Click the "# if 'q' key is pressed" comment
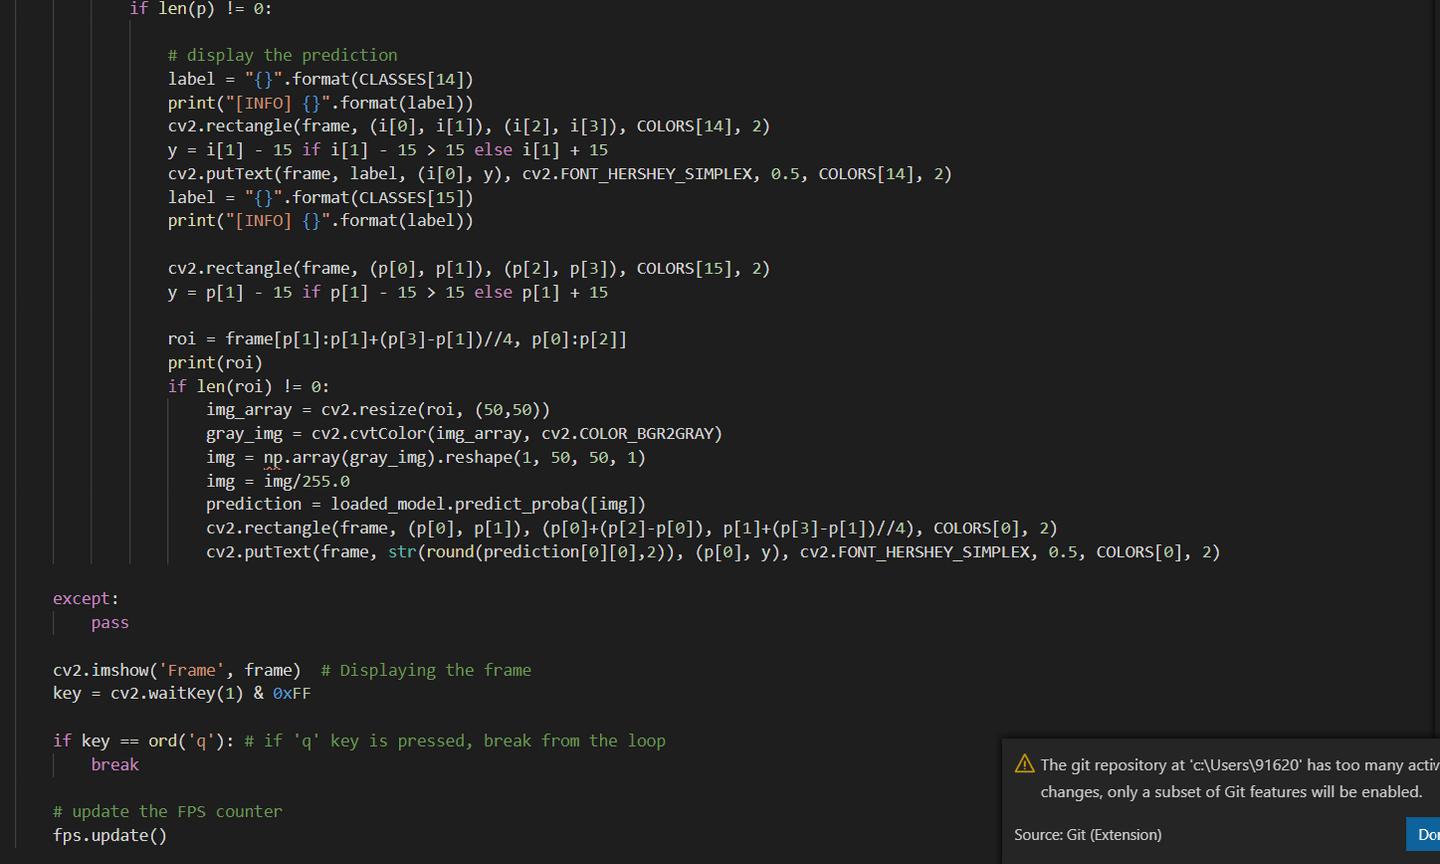Image resolution: width=1440 pixels, height=864 pixels. 455,741
